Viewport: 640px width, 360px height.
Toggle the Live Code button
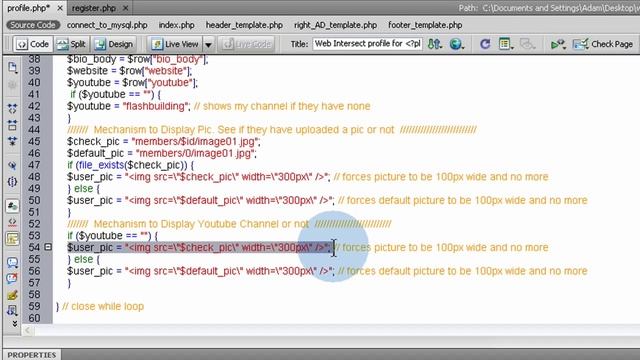[x=247, y=44]
